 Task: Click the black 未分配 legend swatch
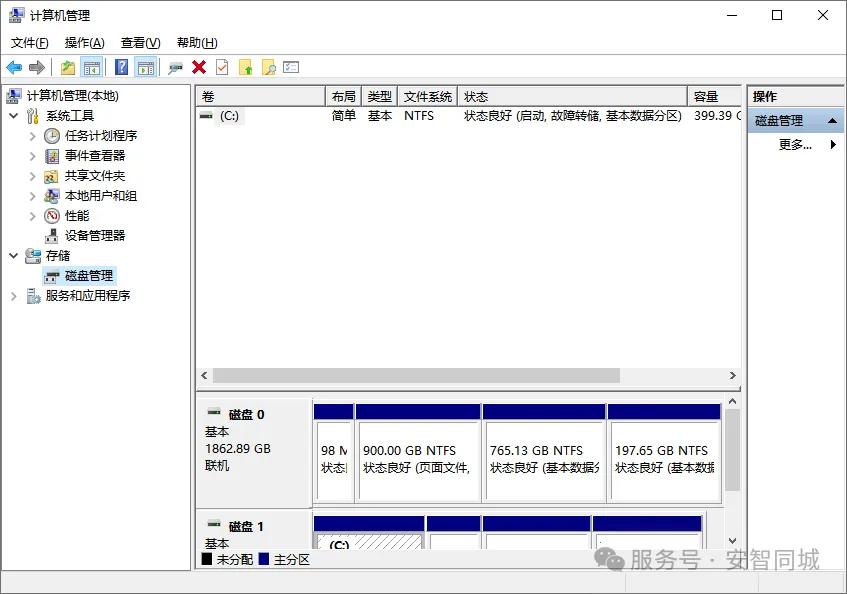(206, 559)
